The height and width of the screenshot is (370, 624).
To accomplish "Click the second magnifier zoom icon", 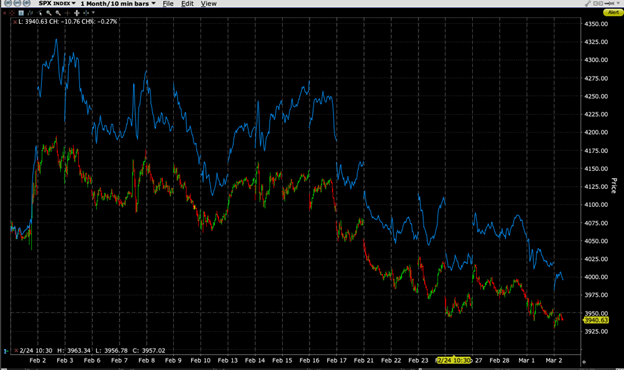I will [58, 13].
